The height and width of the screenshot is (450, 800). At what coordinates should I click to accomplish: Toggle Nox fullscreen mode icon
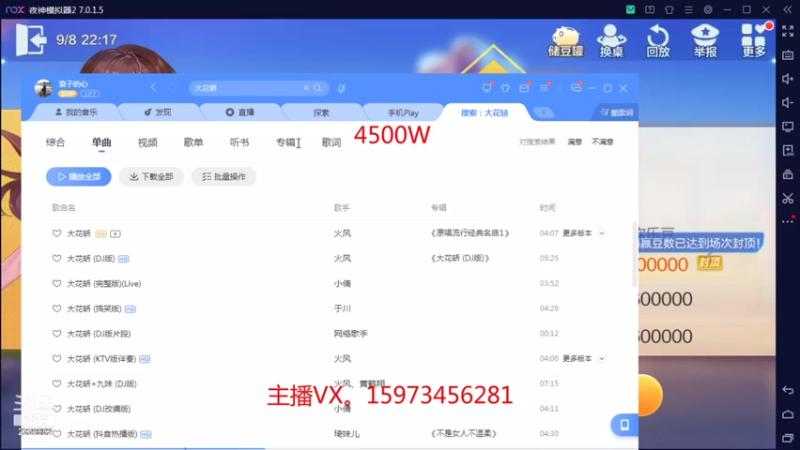pyautogui.click(x=788, y=31)
